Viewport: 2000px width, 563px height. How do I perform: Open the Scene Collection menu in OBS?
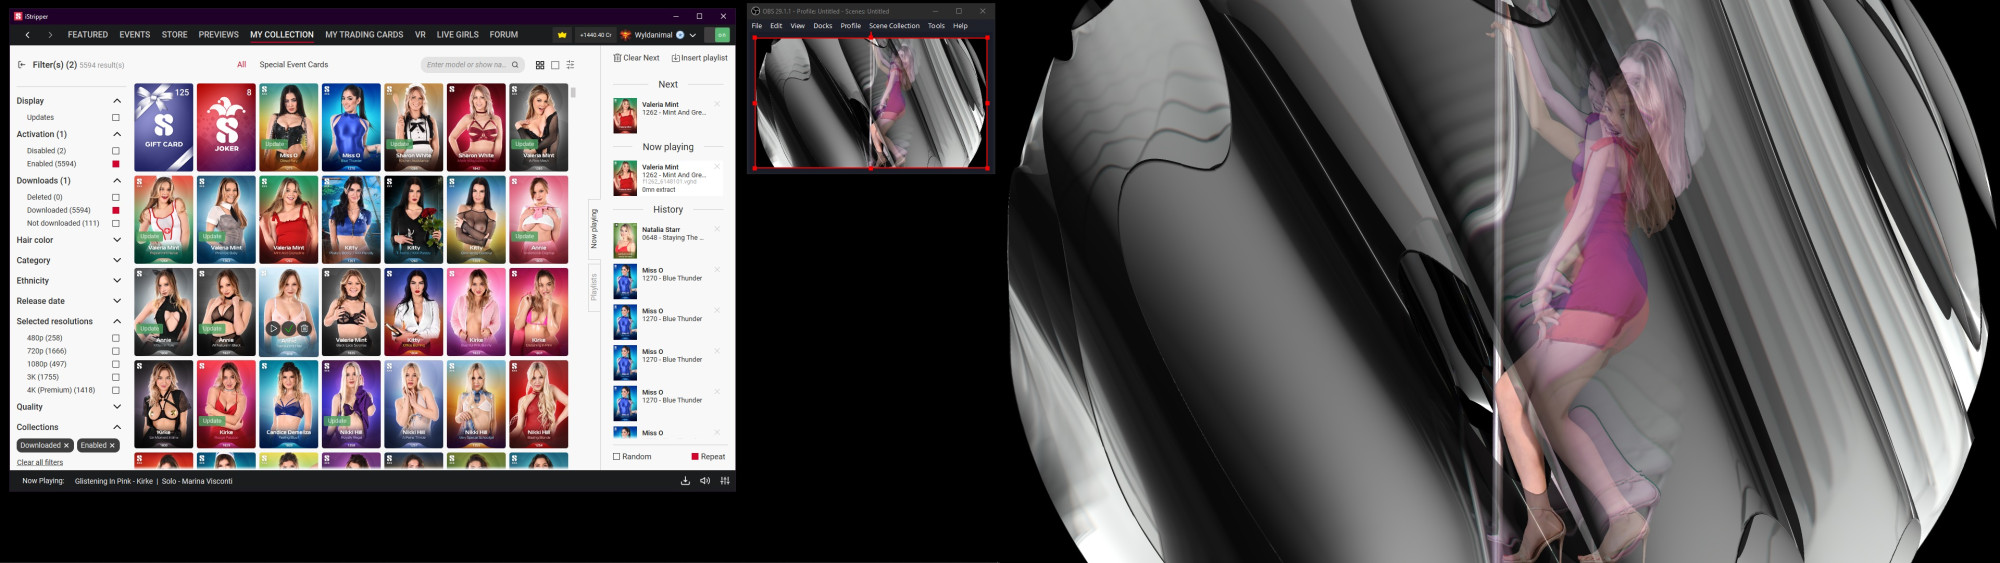pos(894,26)
